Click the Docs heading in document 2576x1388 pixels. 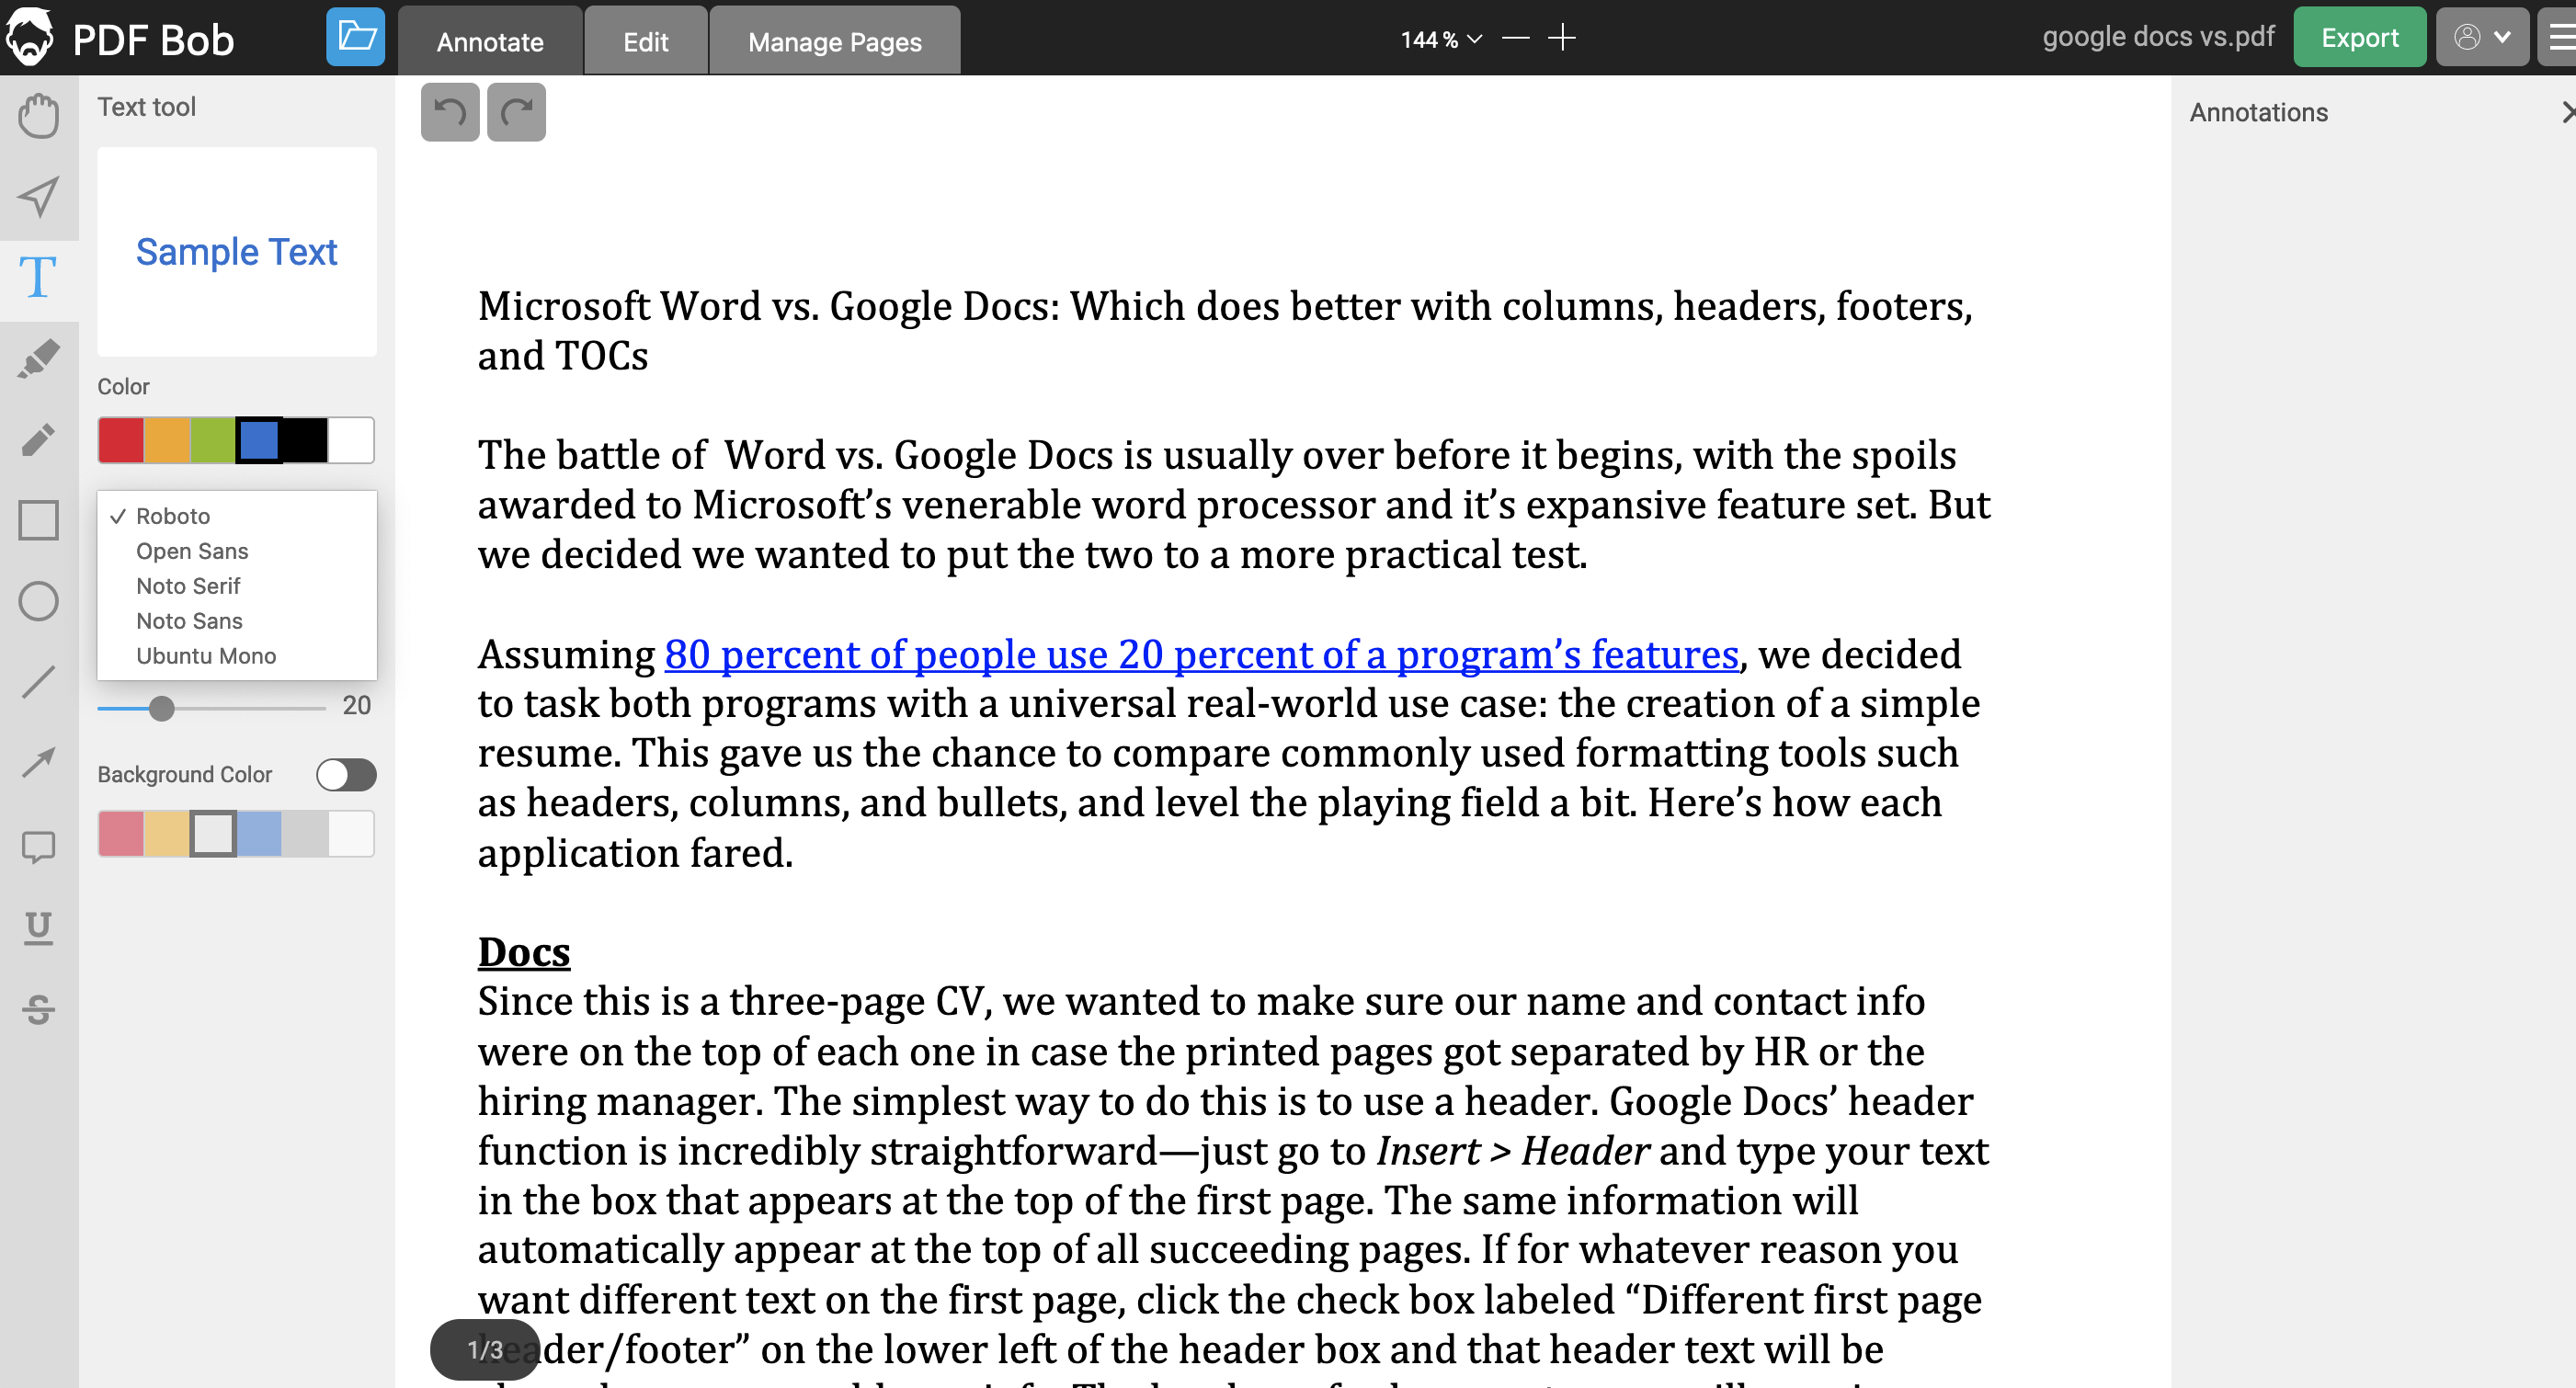[x=524, y=952]
